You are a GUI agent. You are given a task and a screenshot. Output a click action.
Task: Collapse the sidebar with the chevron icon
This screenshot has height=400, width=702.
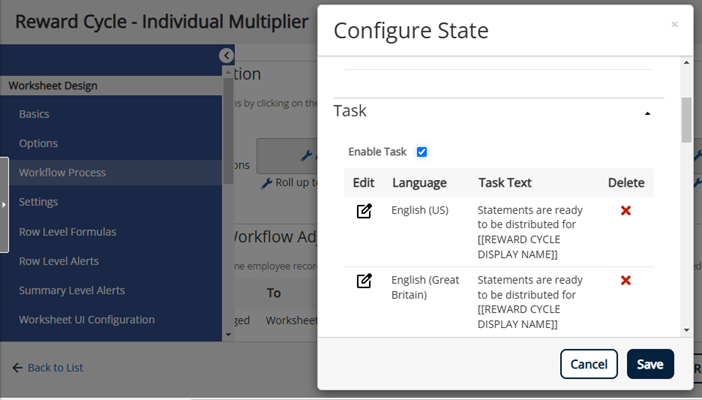pos(227,56)
